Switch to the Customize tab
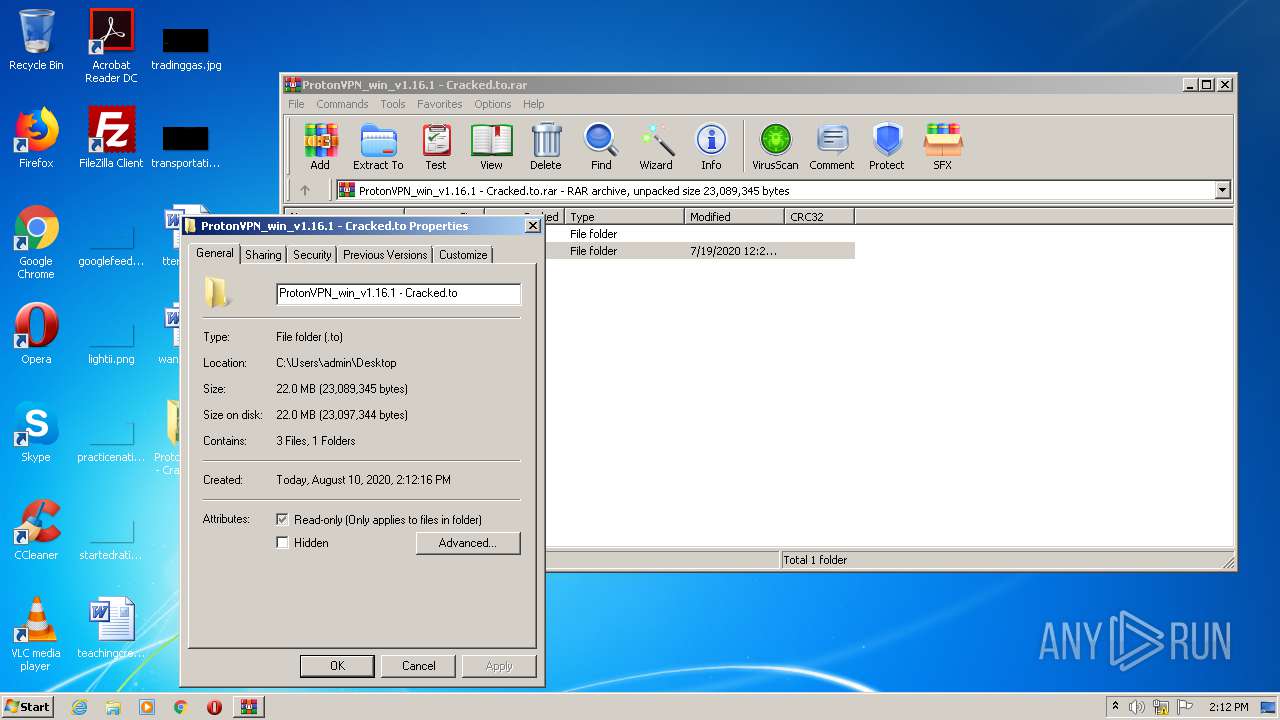The image size is (1280, 720). 463,255
